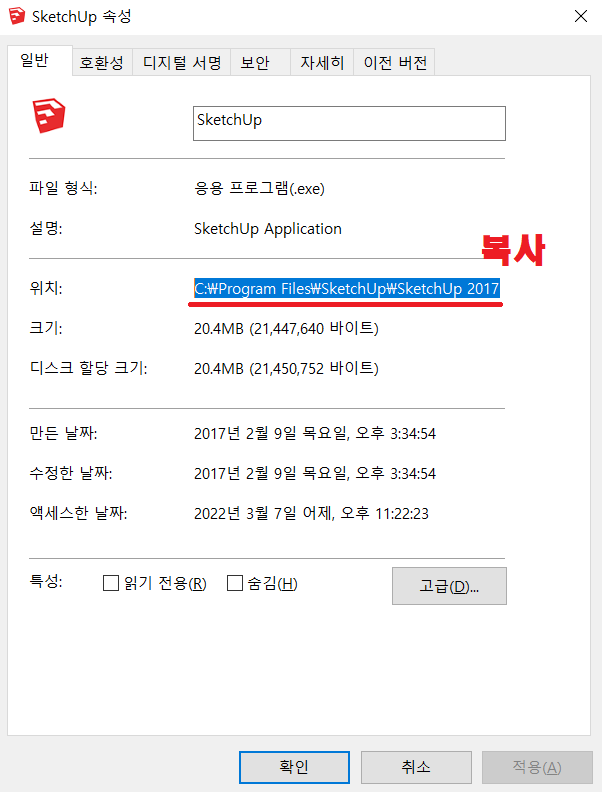Image resolution: width=602 pixels, height=792 pixels.
Task: Toggle the 숨김 hidden checkbox
Action: click(x=235, y=583)
